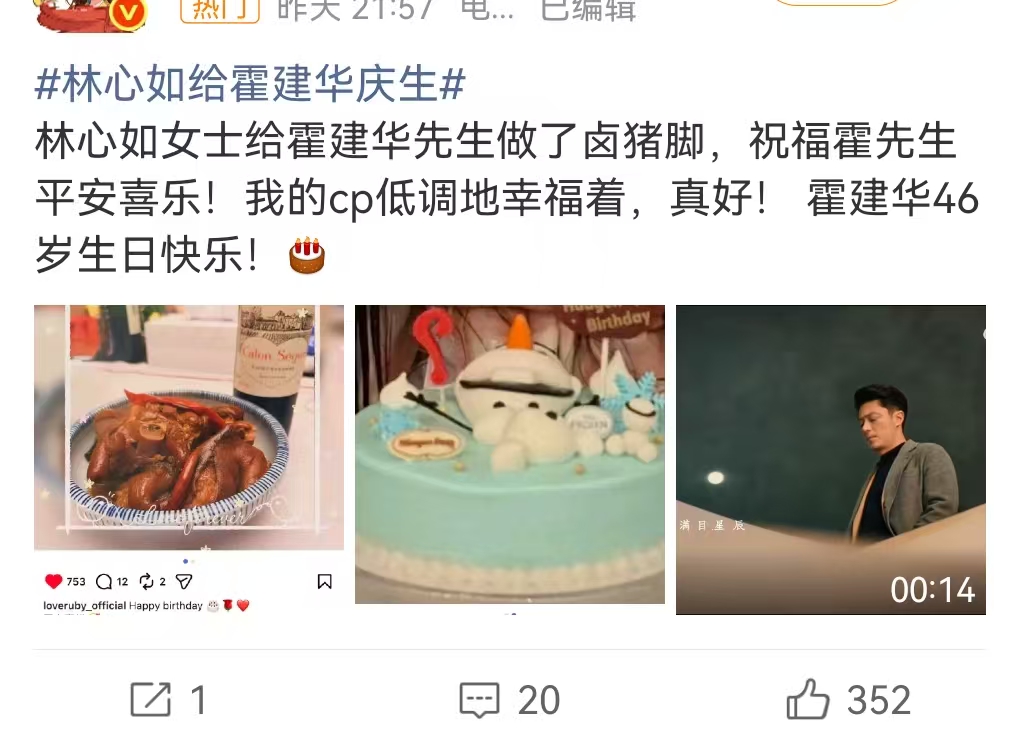Open hashtag #林心如给霍建华庆生#

coord(250,84)
